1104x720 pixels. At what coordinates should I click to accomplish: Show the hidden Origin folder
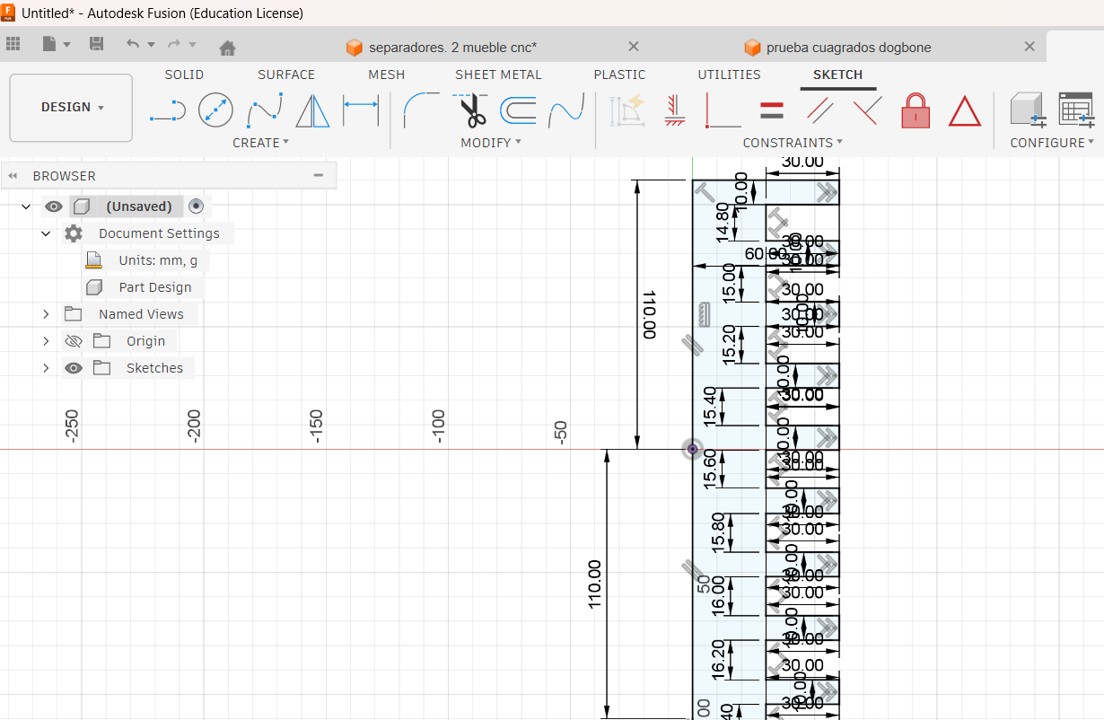73,341
